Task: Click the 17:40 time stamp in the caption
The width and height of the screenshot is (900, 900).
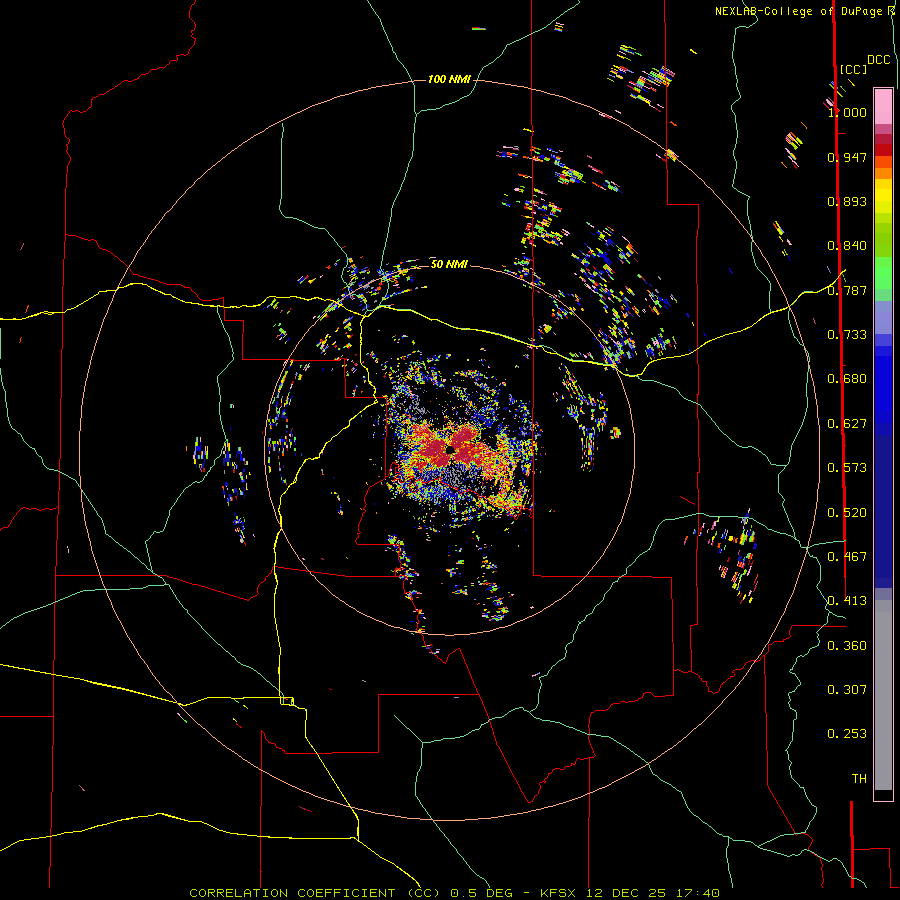Action: click(697, 893)
